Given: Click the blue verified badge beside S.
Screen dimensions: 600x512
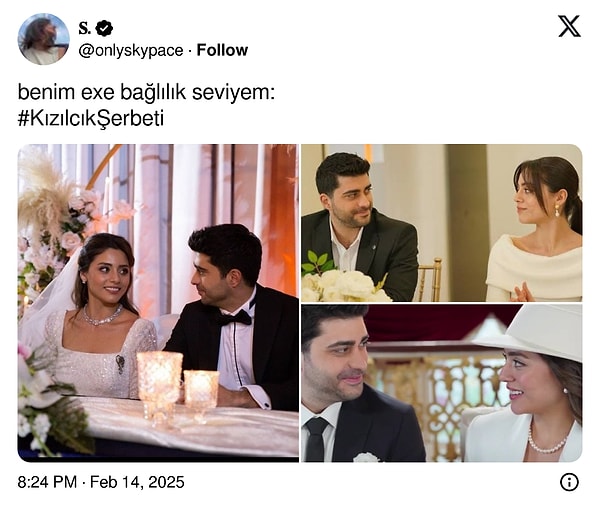Looking at the screenshot, I should (x=104, y=28).
